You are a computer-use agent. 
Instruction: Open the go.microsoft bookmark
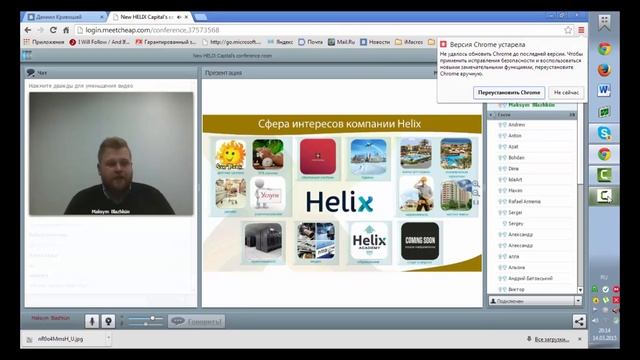[231, 42]
